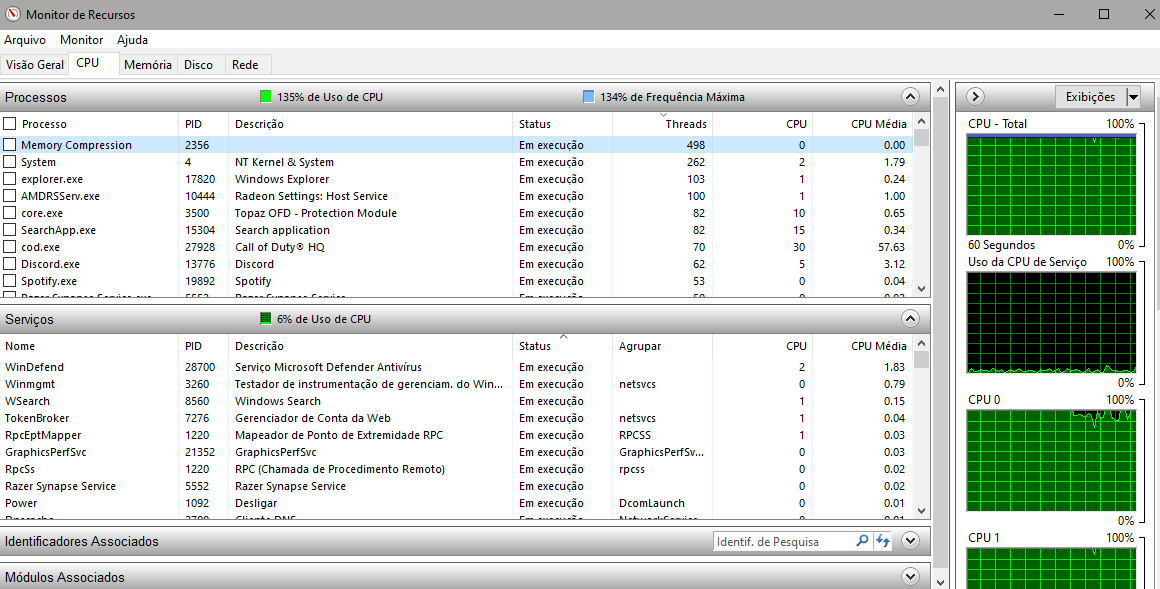Expand the Módulos Associados section

point(910,576)
